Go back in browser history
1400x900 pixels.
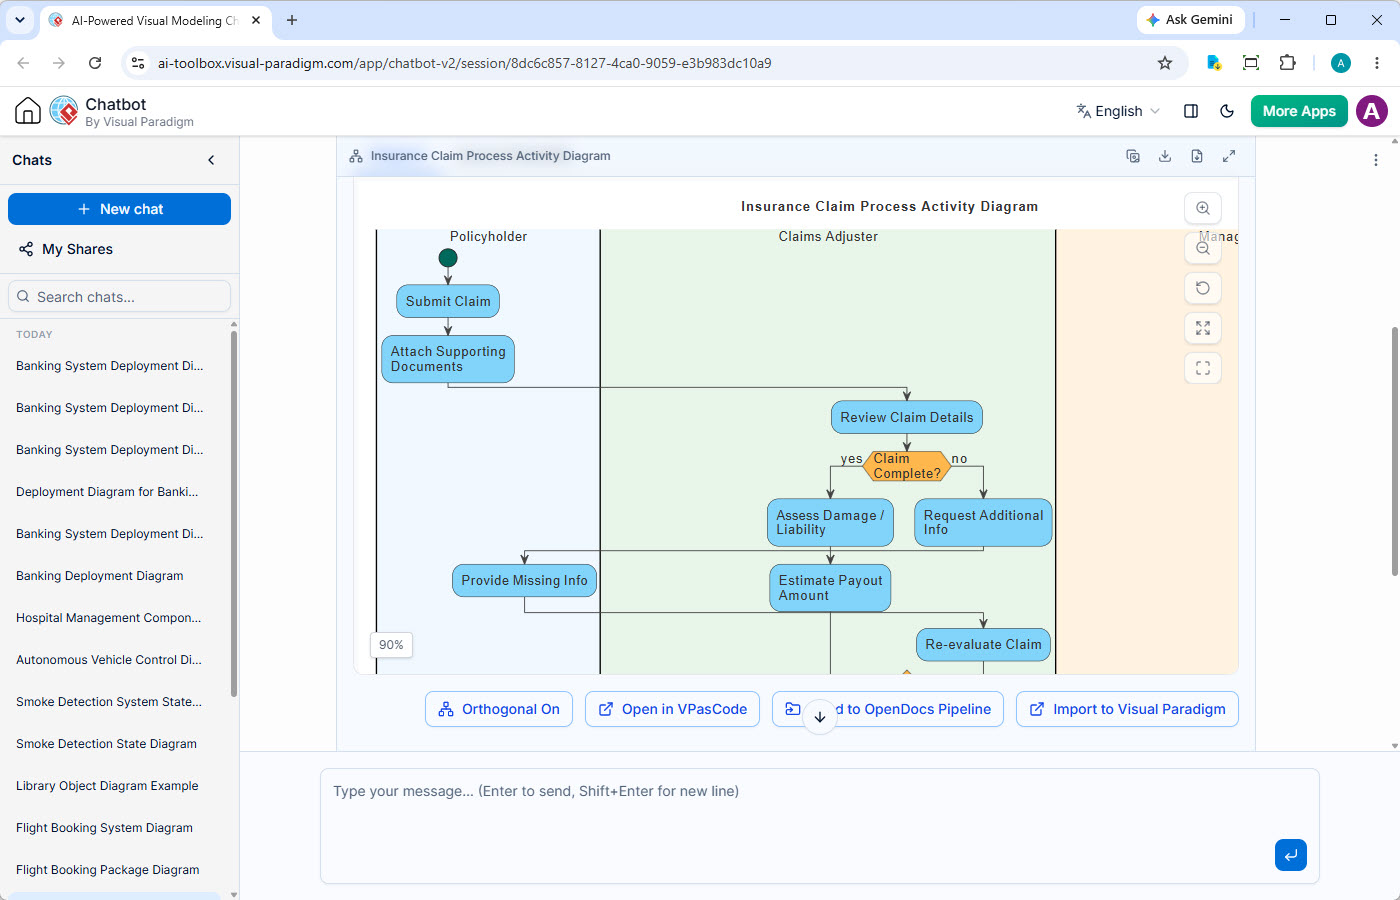(x=23, y=63)
